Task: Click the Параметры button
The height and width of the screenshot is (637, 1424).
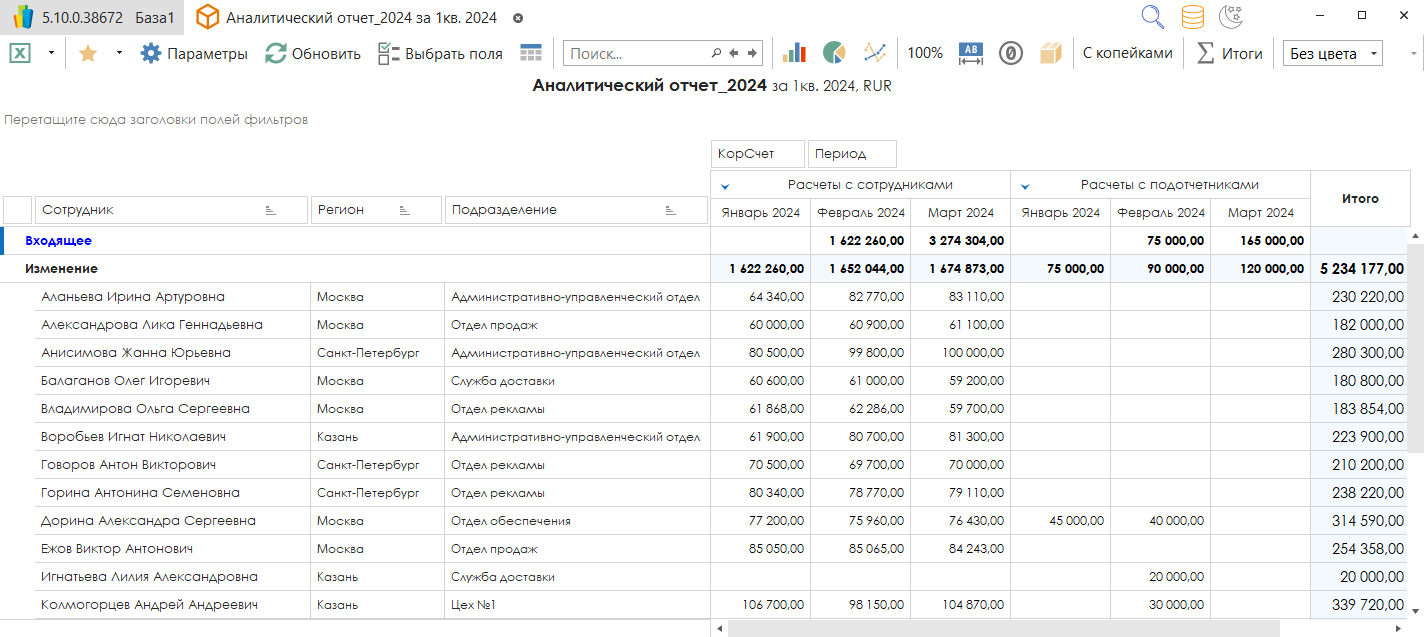Action: click(x=194, y=53)
